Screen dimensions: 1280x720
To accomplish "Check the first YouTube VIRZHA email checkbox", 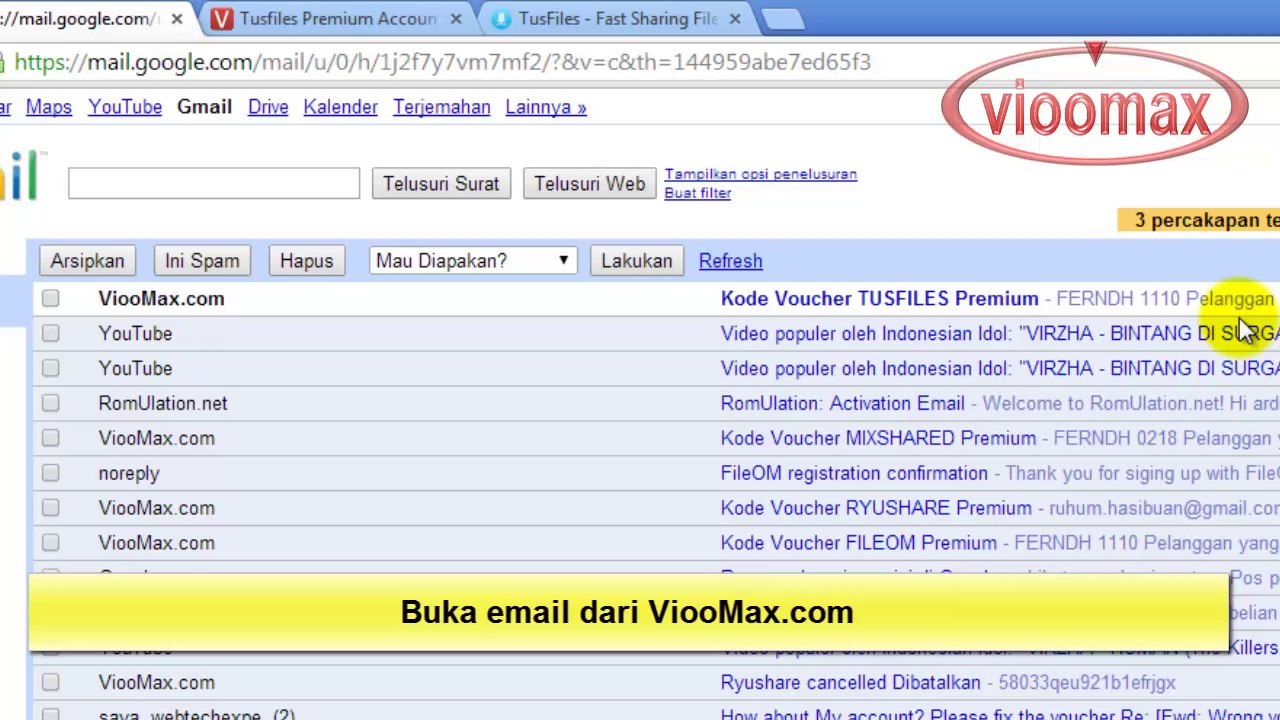I will 51,333.
